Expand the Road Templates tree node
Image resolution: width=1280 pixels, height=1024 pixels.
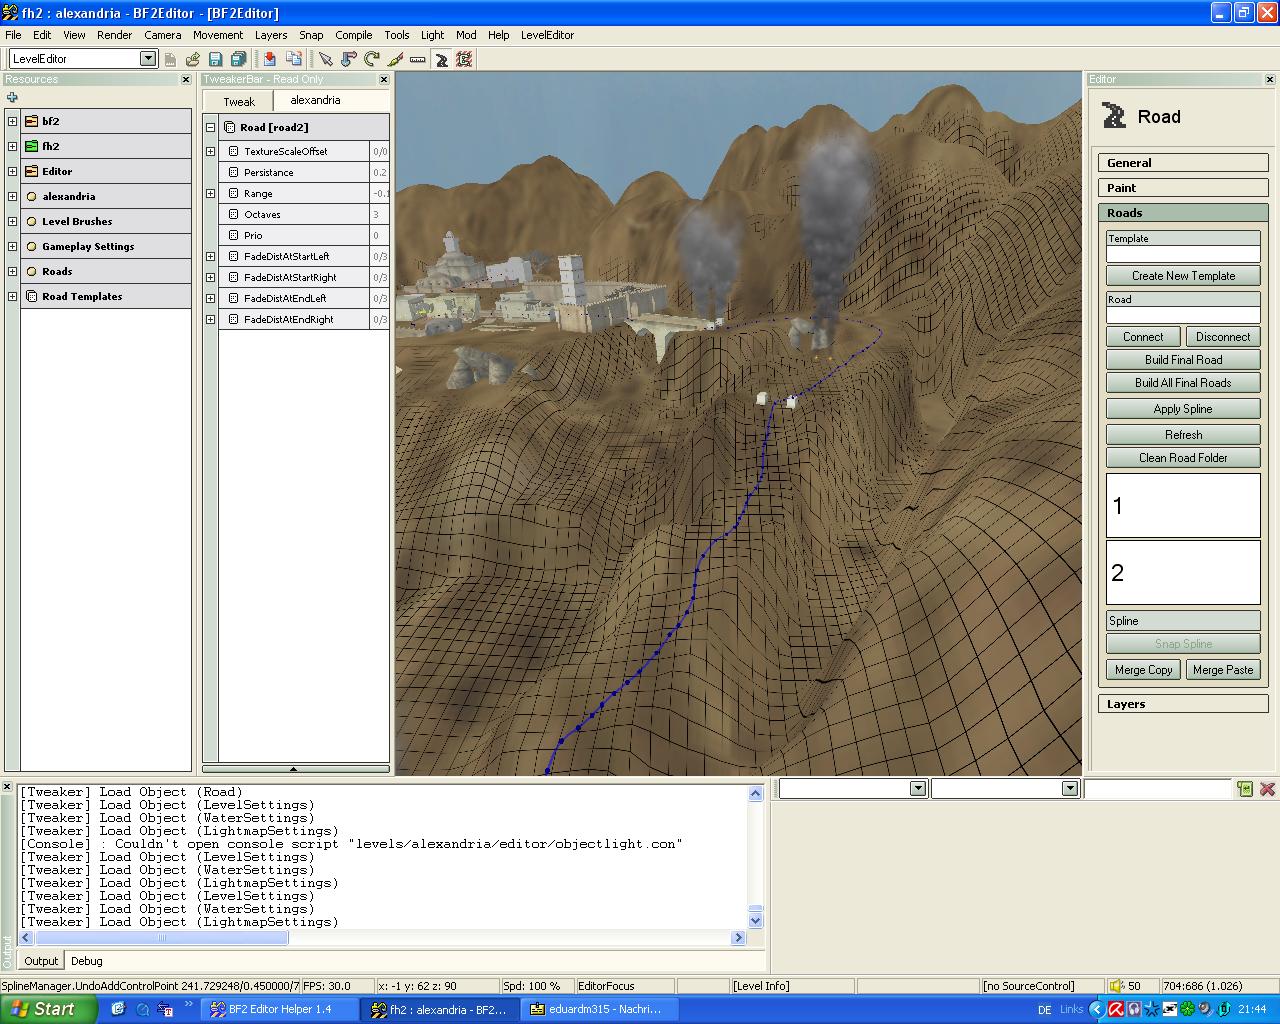pyautogui.click(x=12, y=296)
